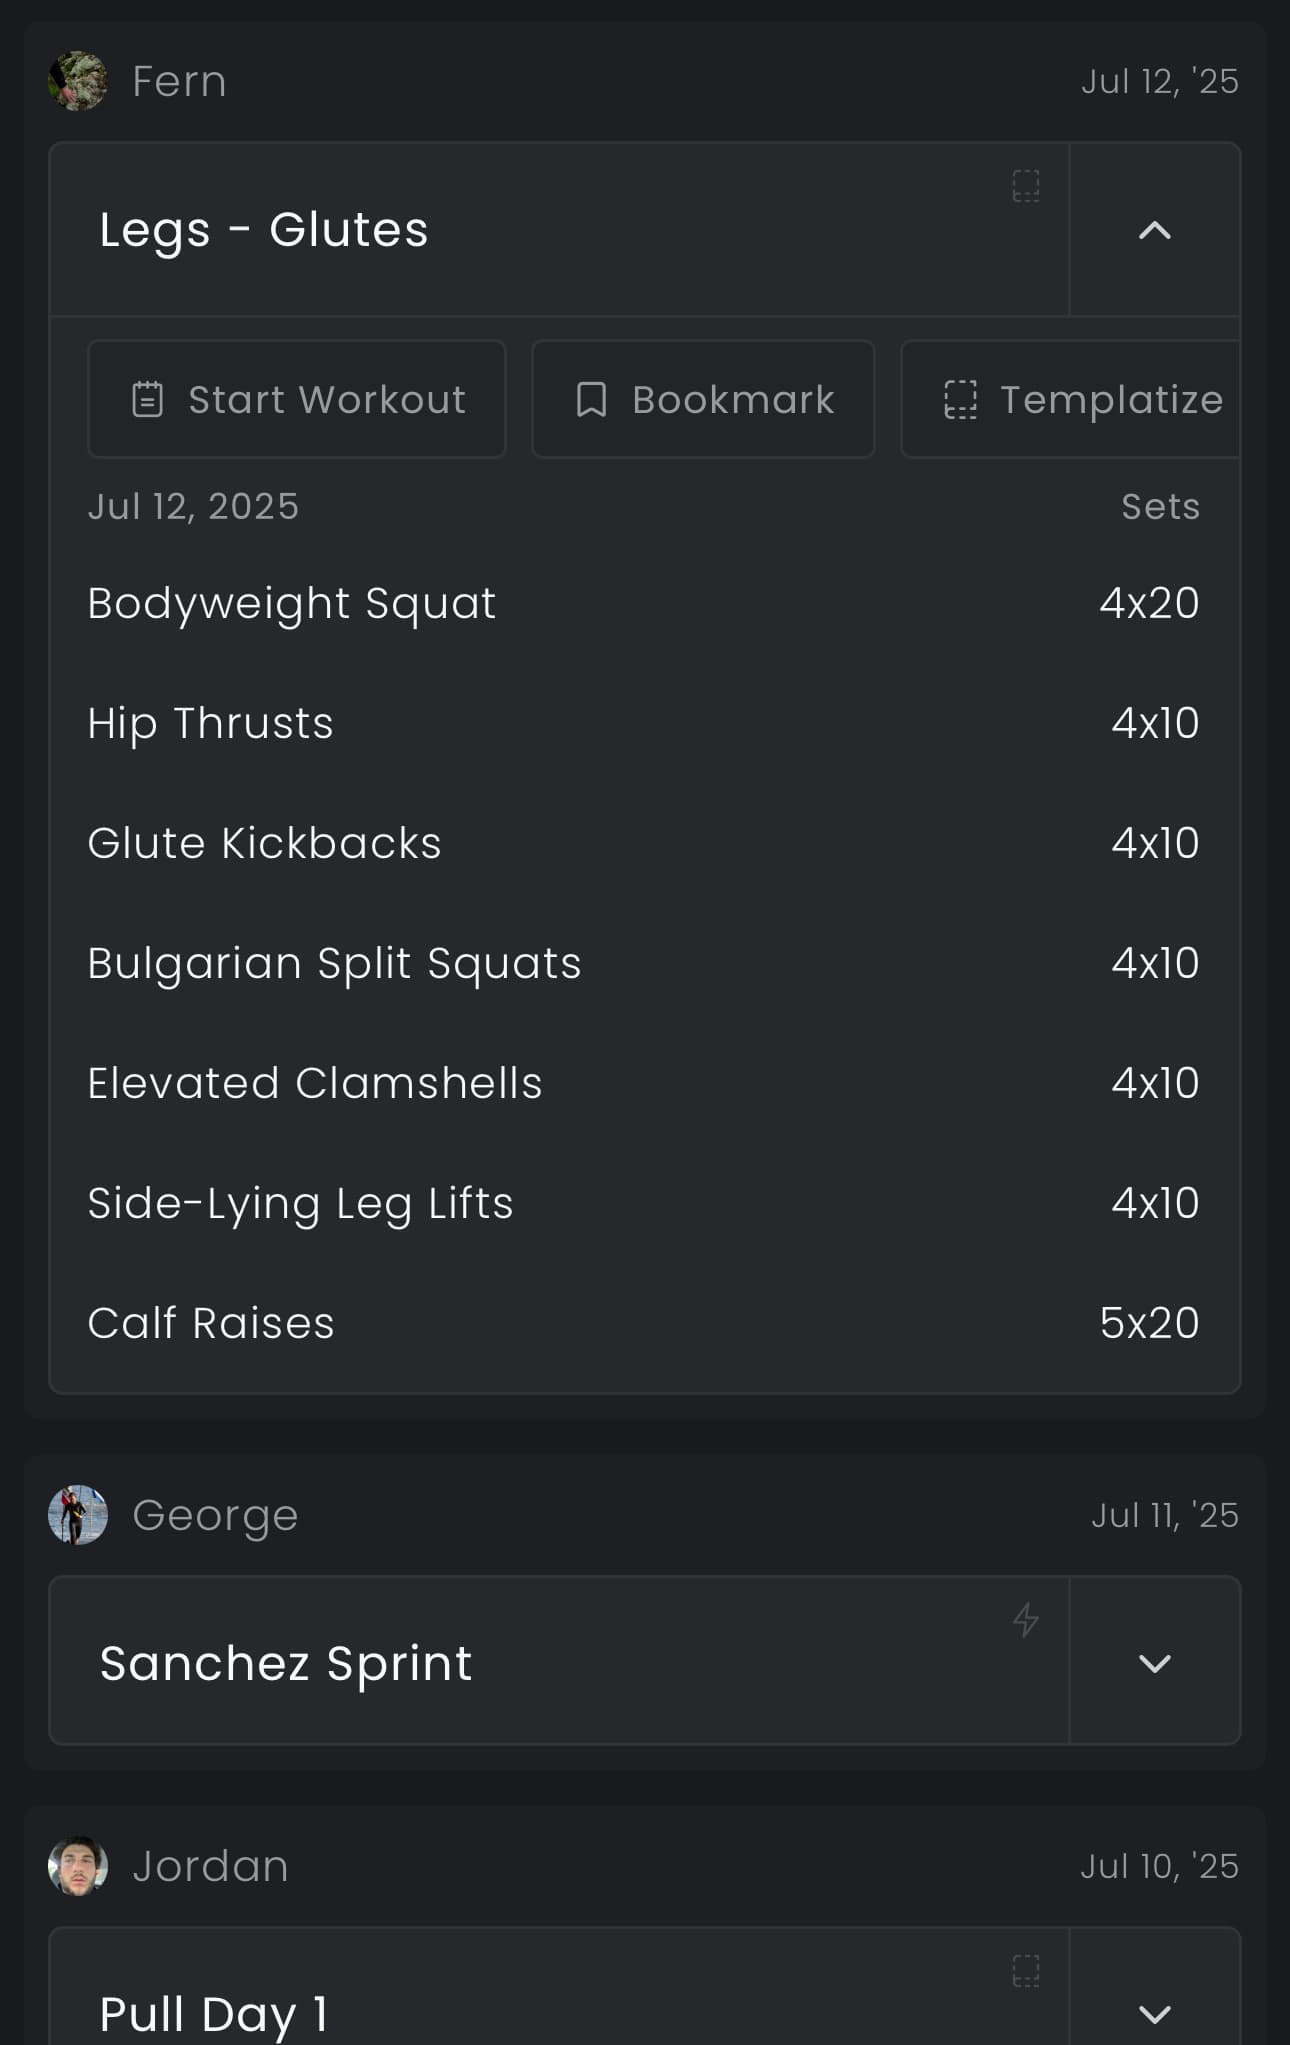Image resolution: width=1290 pixels, height=2045 pixels.
Task: Click the bookmark flag icon beside Bookmark
Action: click(x=592, y=399)
